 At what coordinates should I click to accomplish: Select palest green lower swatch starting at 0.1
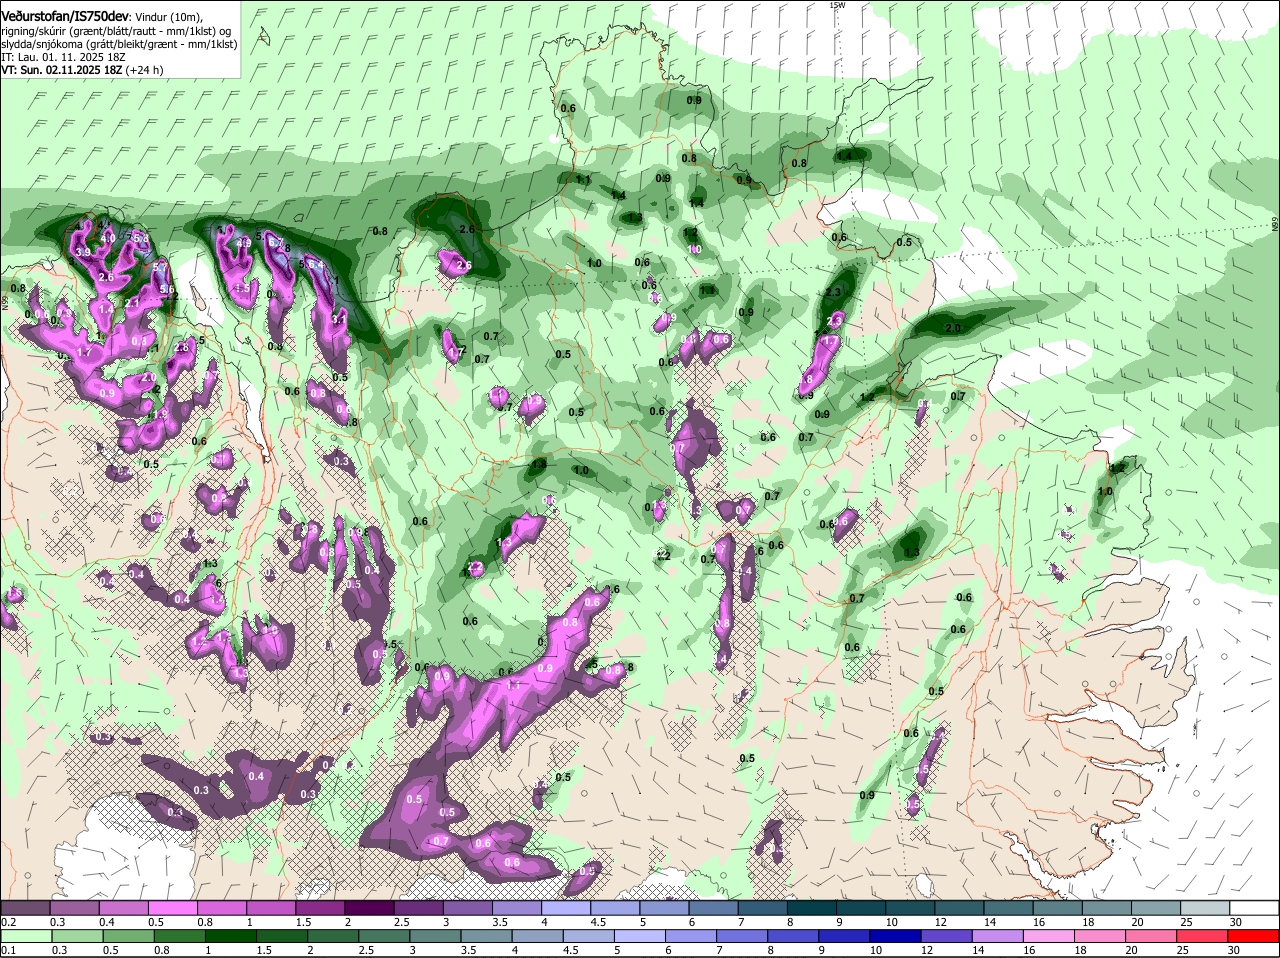tap(25, 936)
